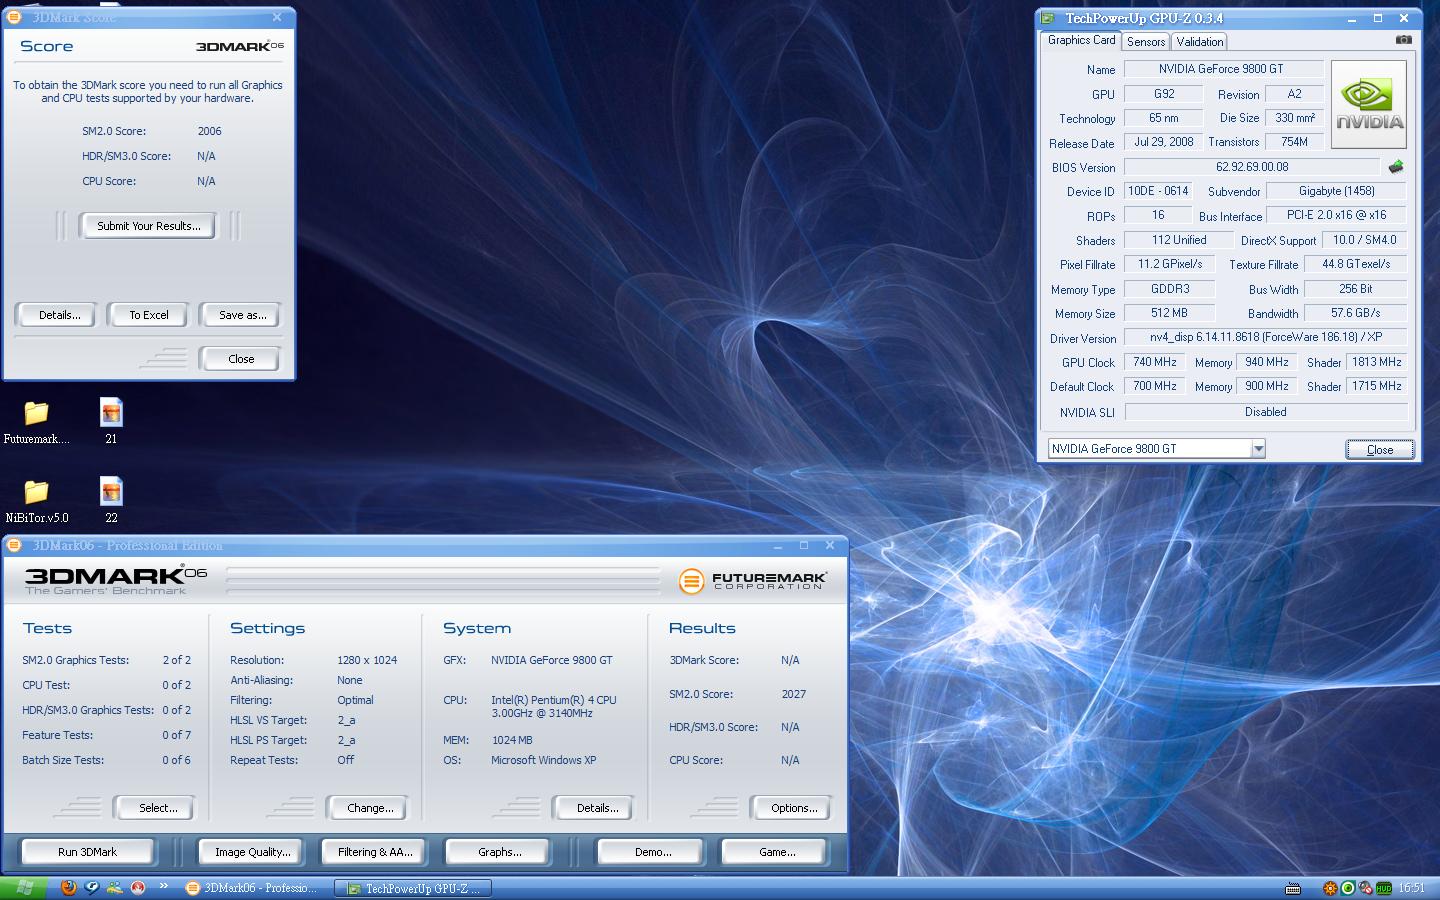This screenshot has width=1440, height=900.
Task: Click the Device ID 10DE - 0614 field
Action: (1158, 191)
